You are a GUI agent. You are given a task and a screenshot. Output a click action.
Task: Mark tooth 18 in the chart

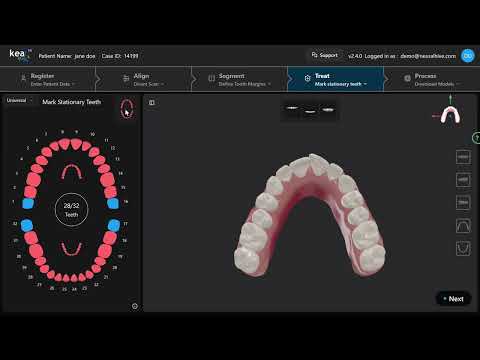point(110,238)
